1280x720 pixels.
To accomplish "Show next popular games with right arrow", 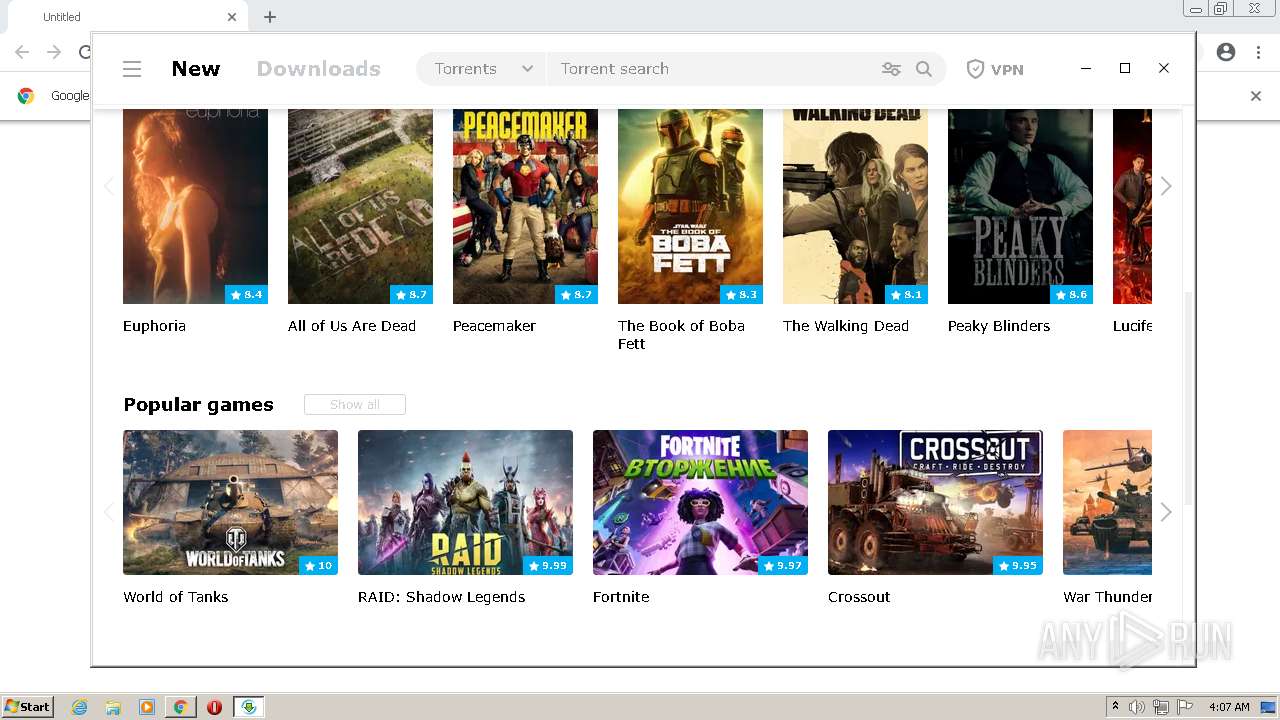I will (1166, 512).
